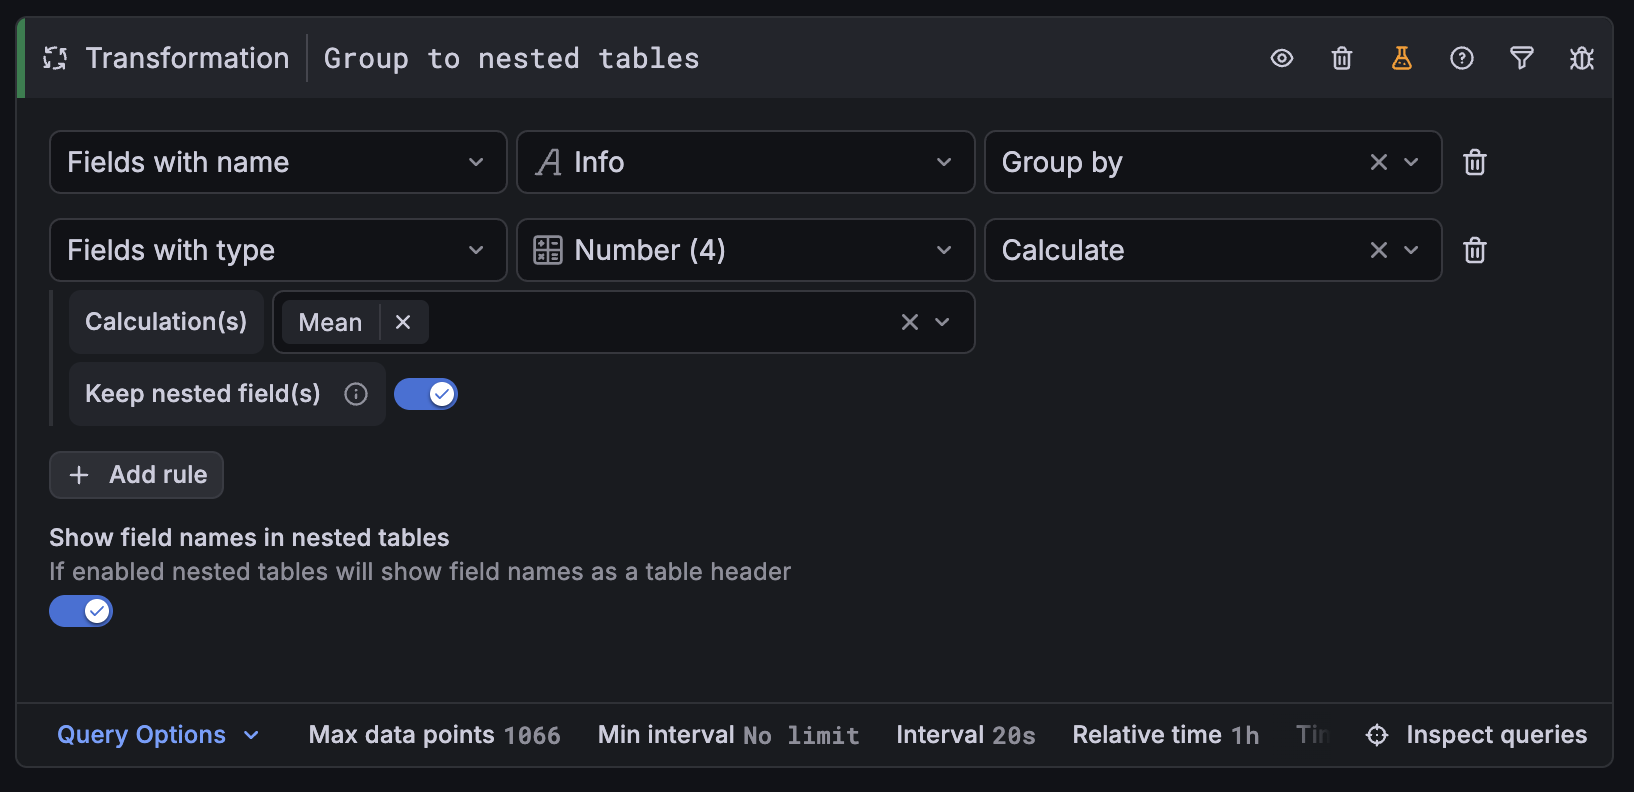Expand the Calculate operation dropdown
This screenshot has height=792, width=1634.
(x=1411, y=250)
